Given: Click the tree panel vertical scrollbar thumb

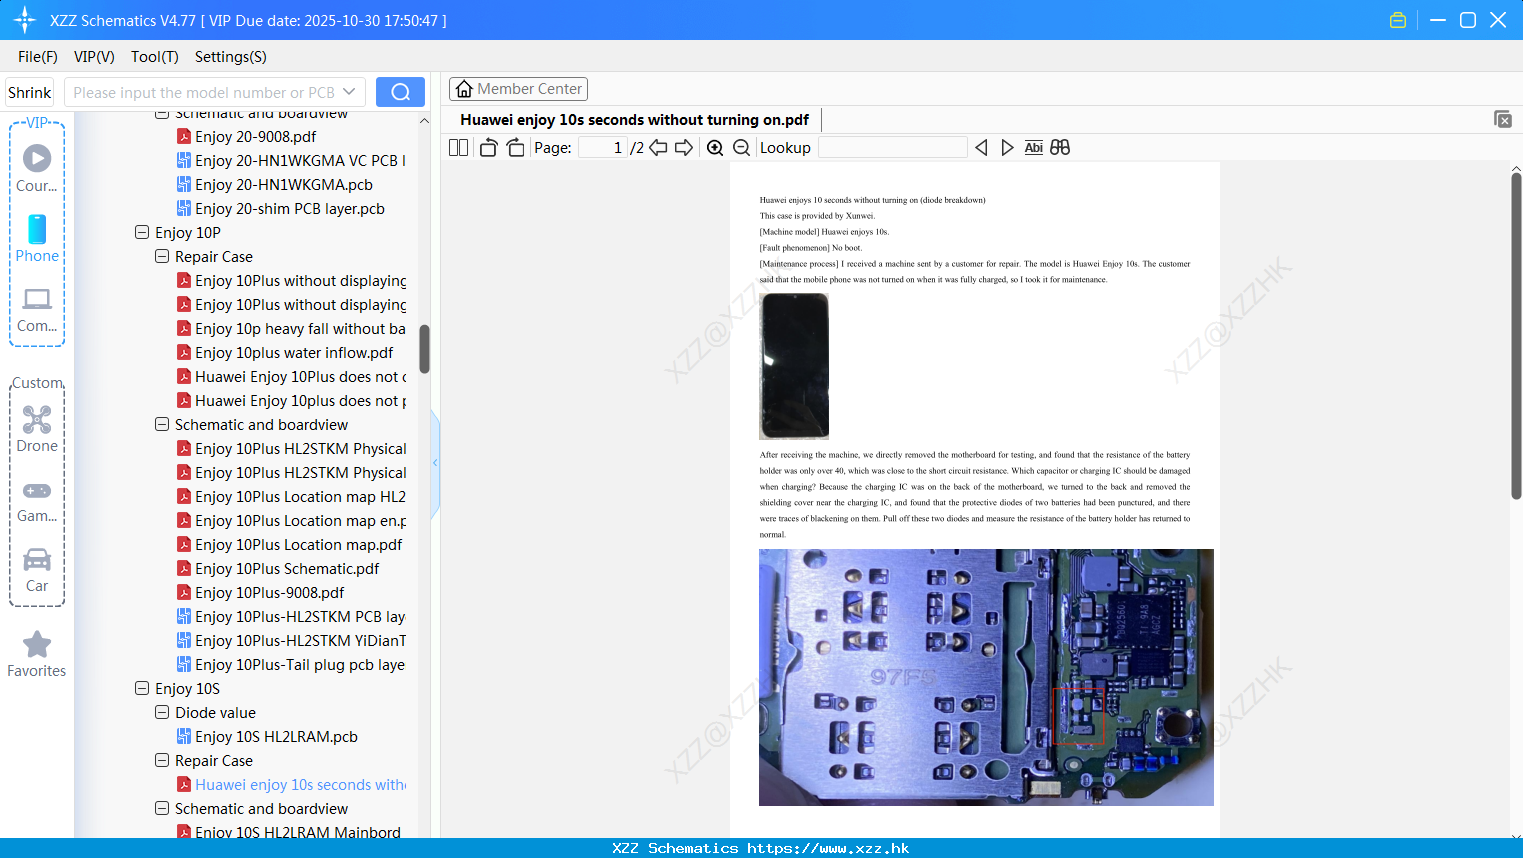Looking at the screenshot, I should pyautogui.click(x=424, y=349).
